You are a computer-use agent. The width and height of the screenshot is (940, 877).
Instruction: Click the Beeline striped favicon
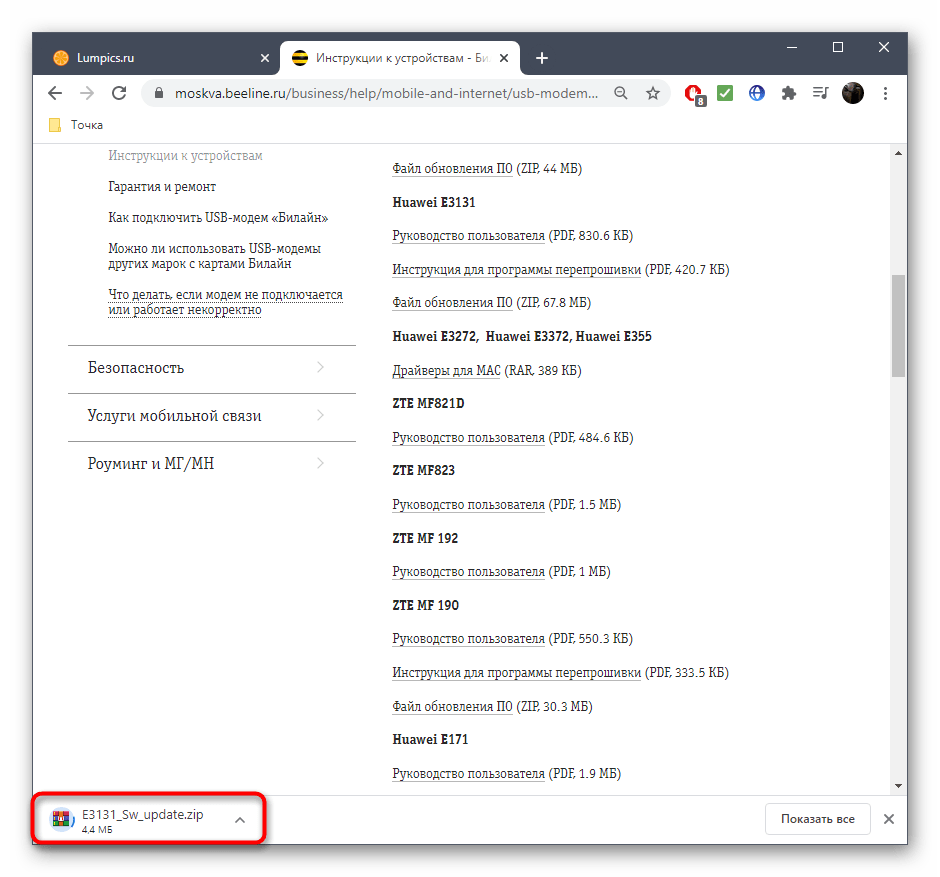(x=300, y=58)
